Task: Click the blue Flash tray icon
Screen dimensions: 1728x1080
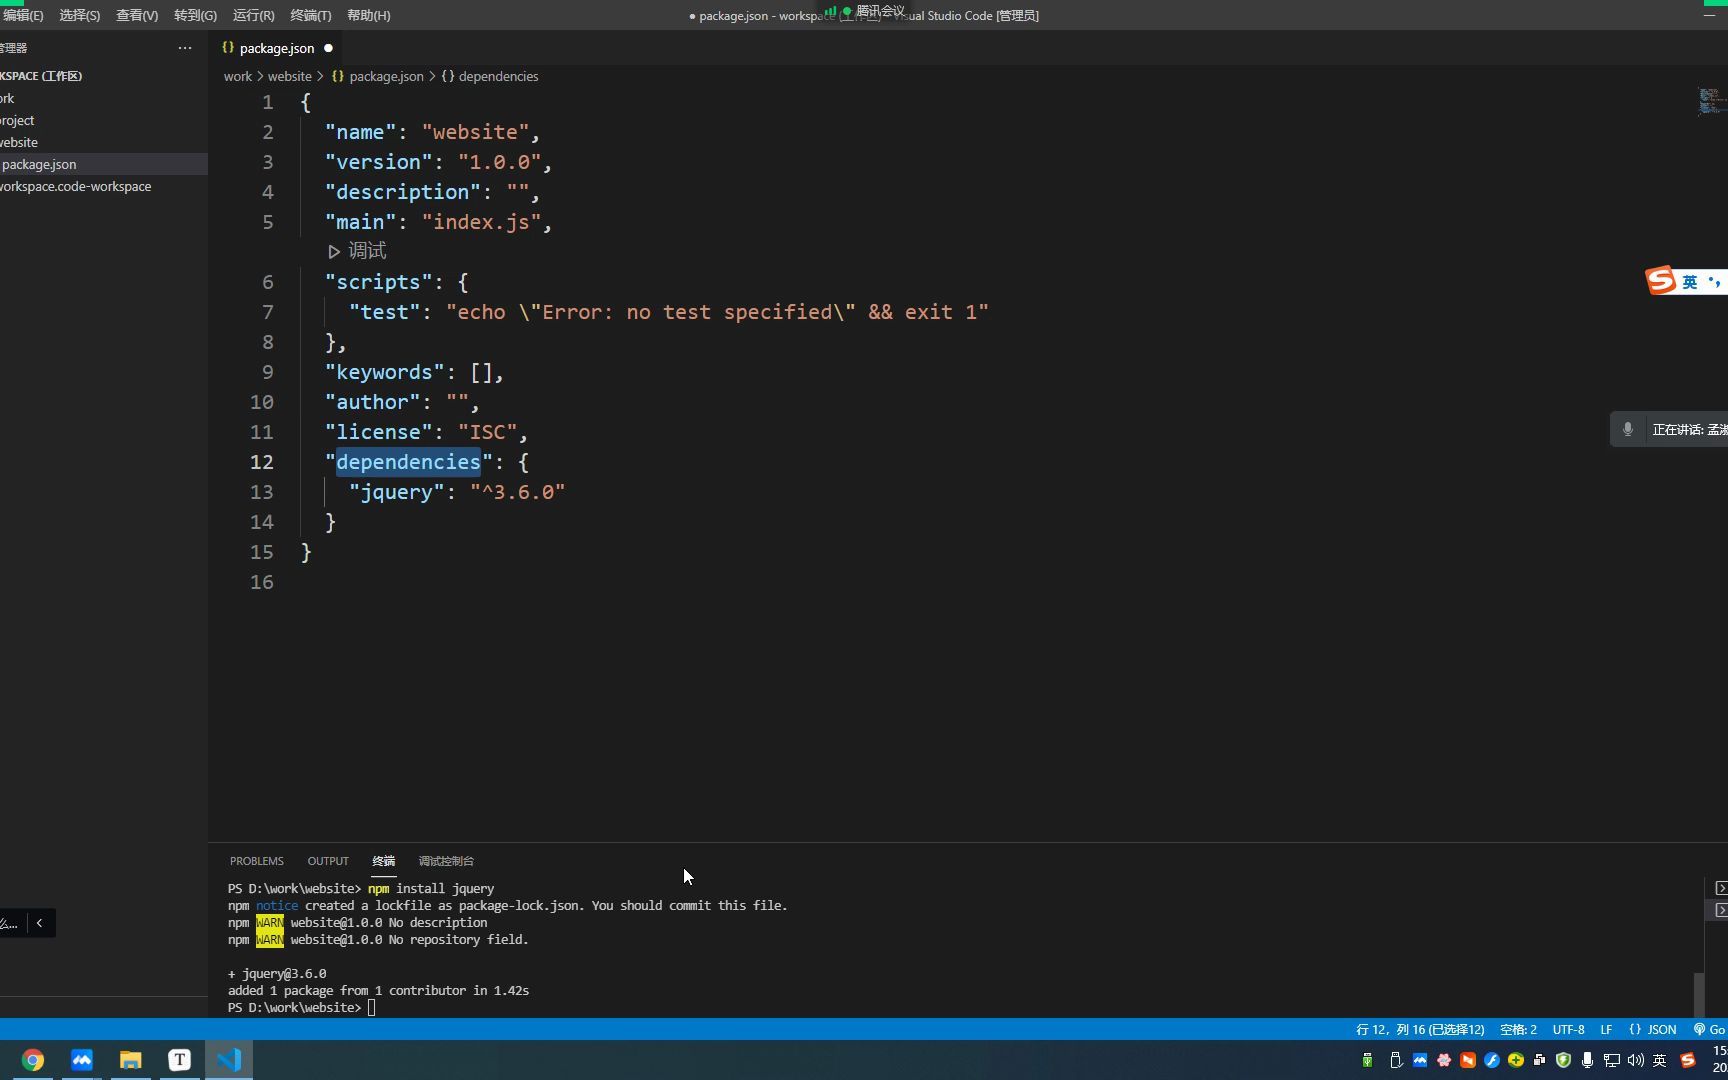Action: tap(1492, 1060)
